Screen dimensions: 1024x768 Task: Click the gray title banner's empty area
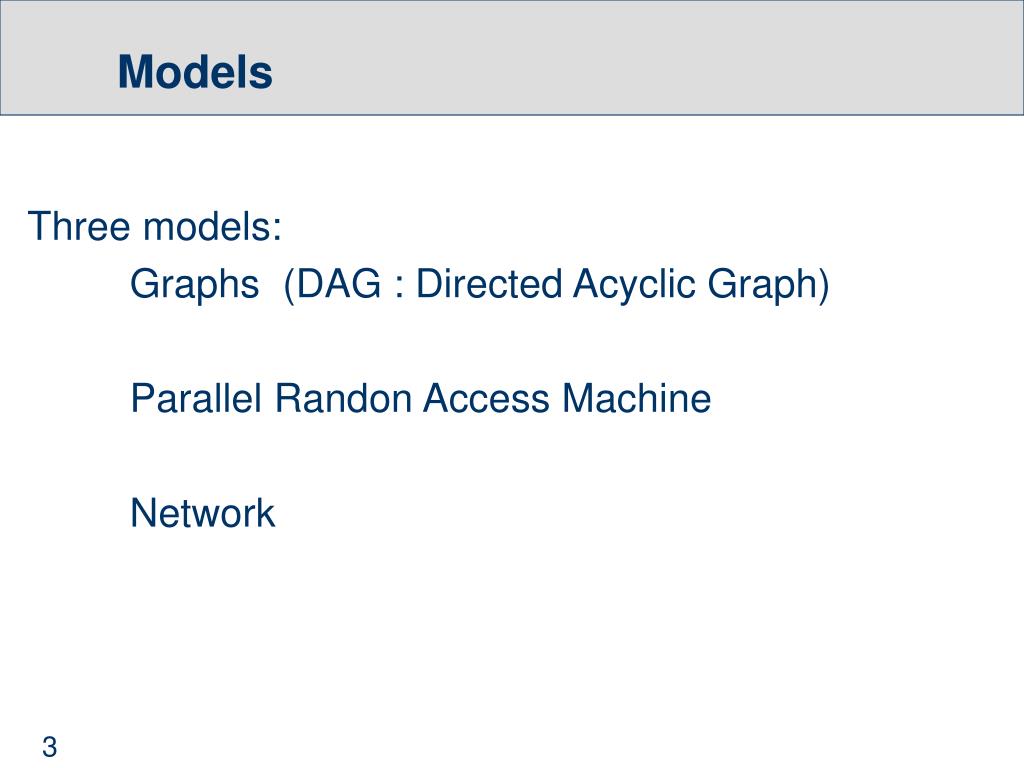(647, 57)
